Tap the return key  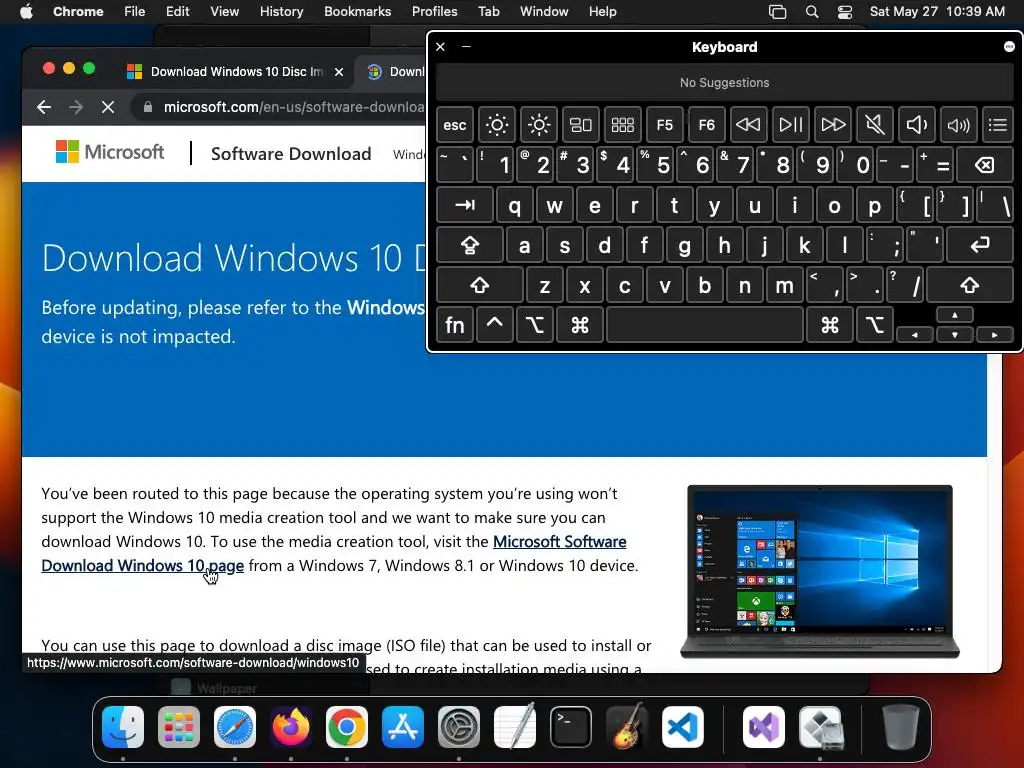[x=980, y=245]
